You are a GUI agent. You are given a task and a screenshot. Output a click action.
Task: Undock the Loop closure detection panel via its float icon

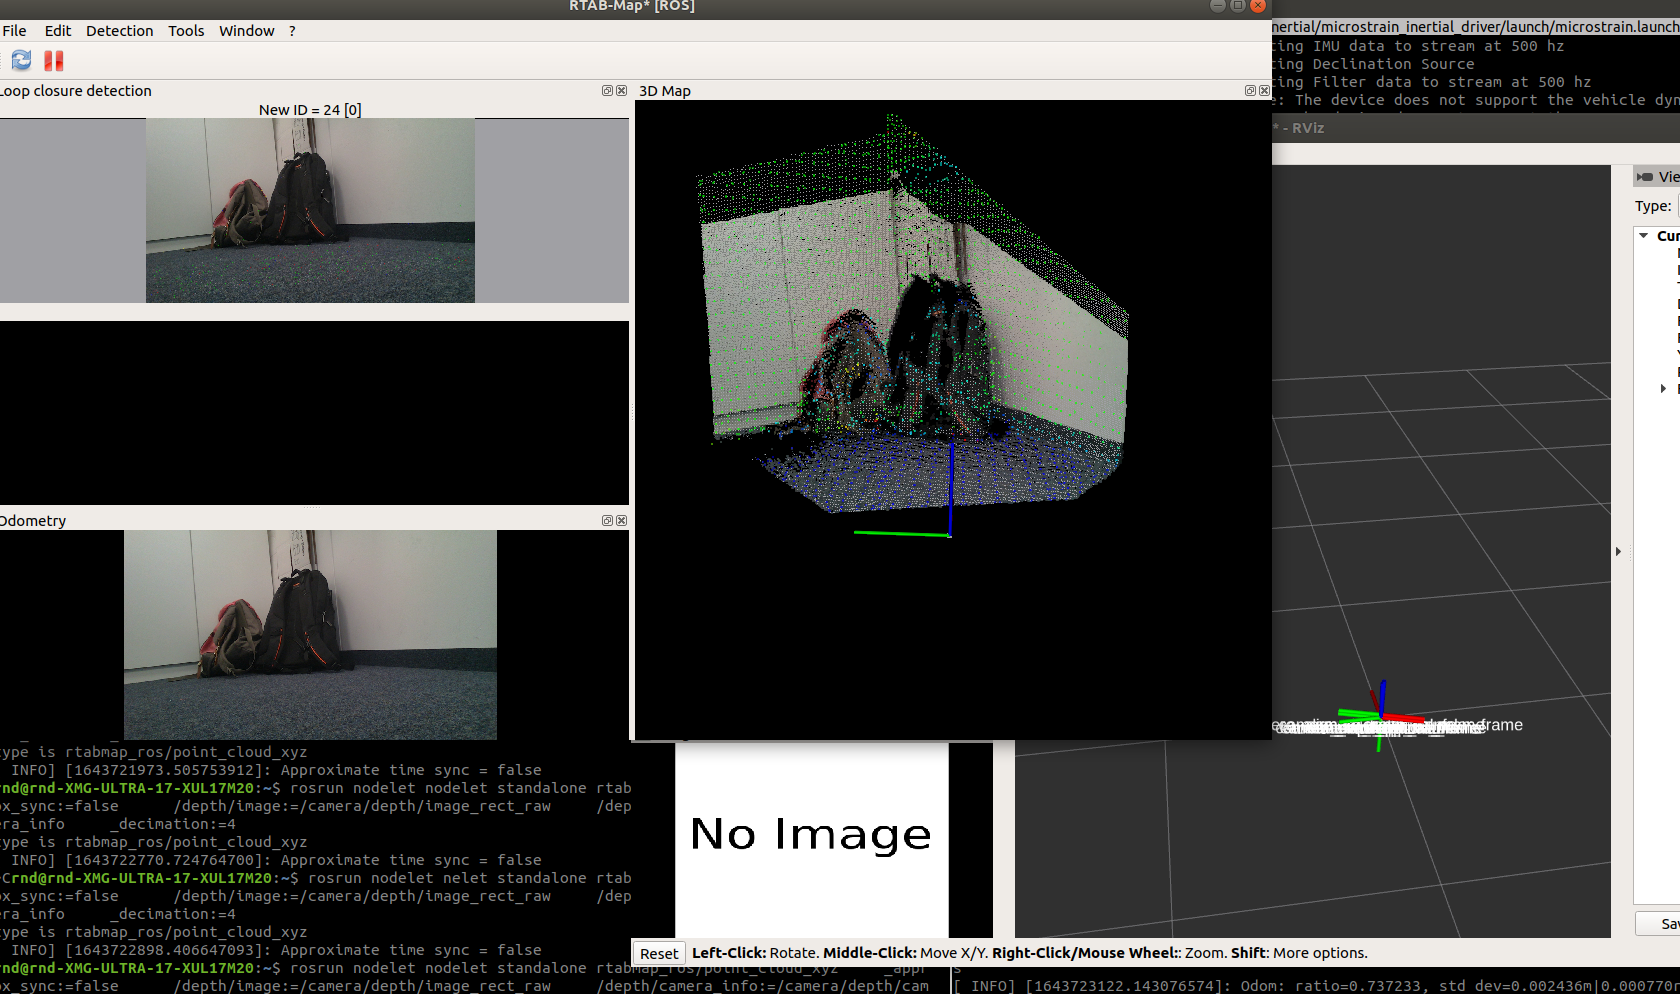tap(606, 90)
